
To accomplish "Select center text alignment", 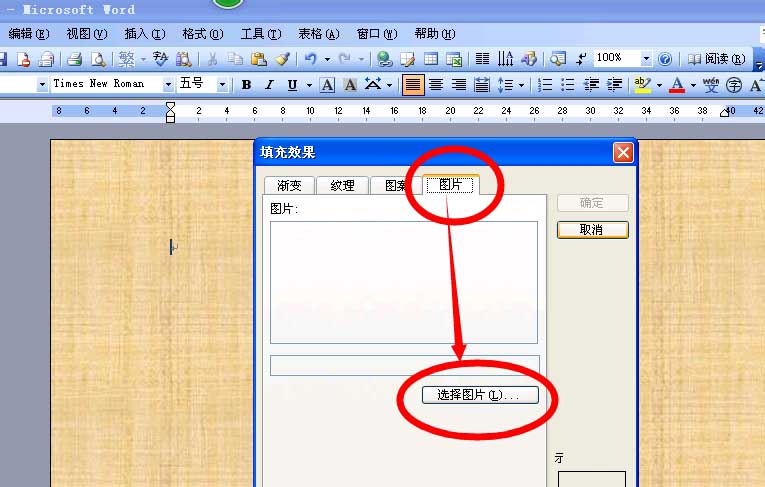I will point(436,85).
